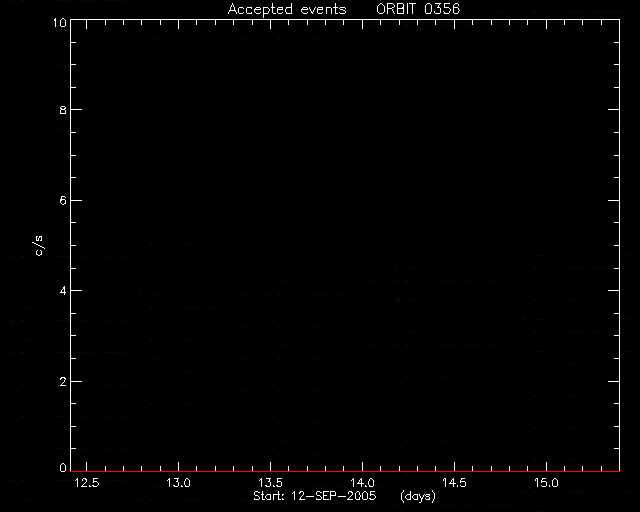Click the x-axis label 12.5
The image size is (640, 512).
pyautogui.click(x=87, y=483)
